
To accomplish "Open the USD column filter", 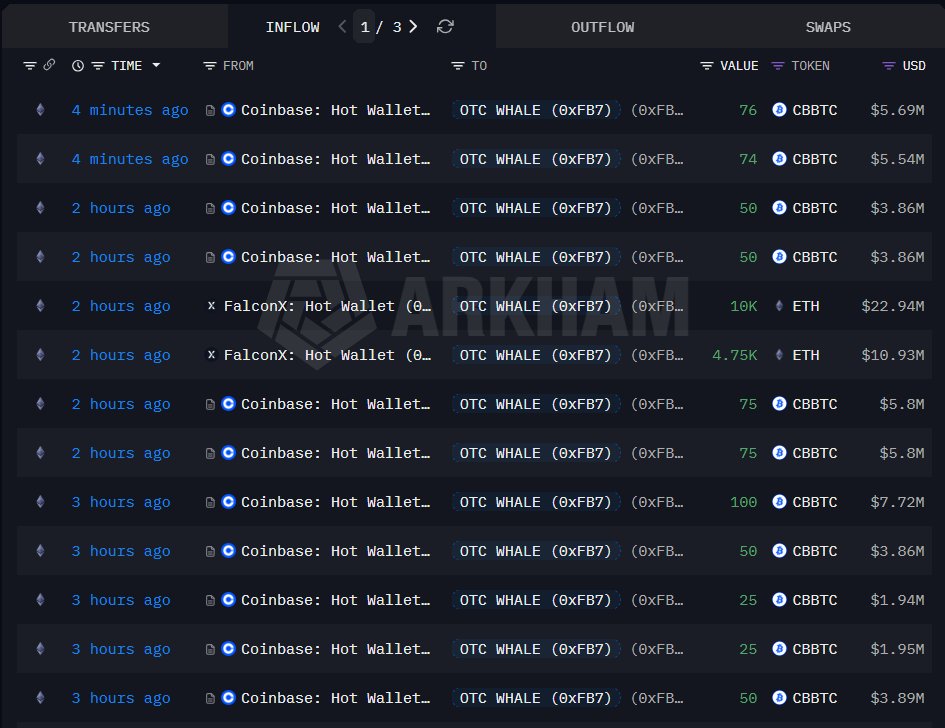I will [888, 66].
